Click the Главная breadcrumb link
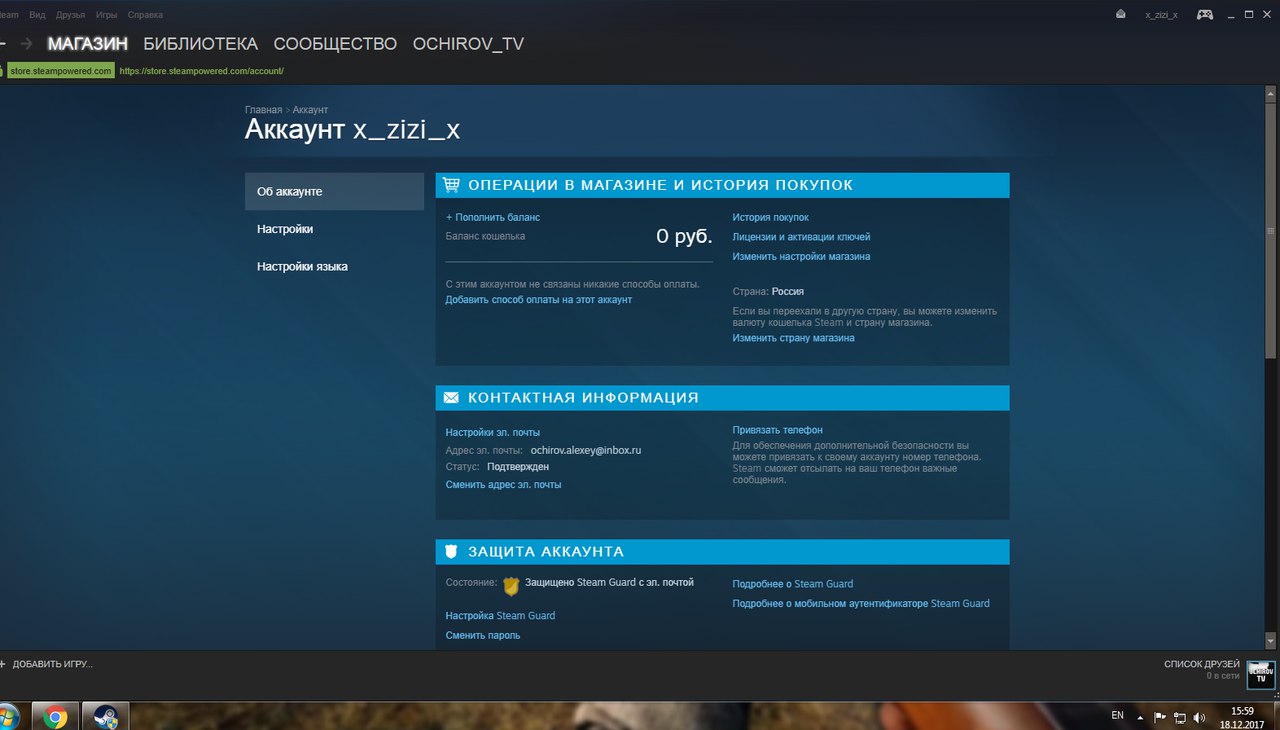 (263, 109)
